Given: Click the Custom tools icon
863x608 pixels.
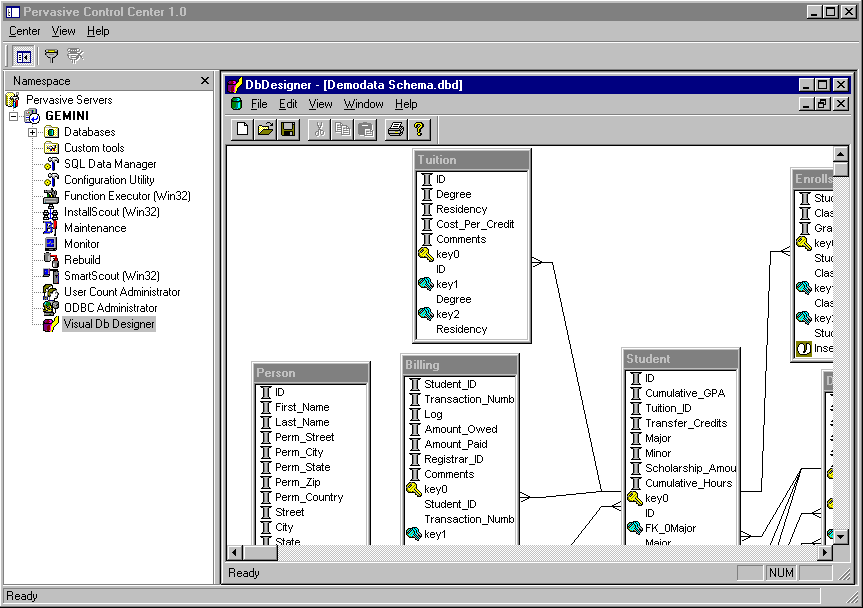Looking at the screenshot, I should (x=51, y=148).
